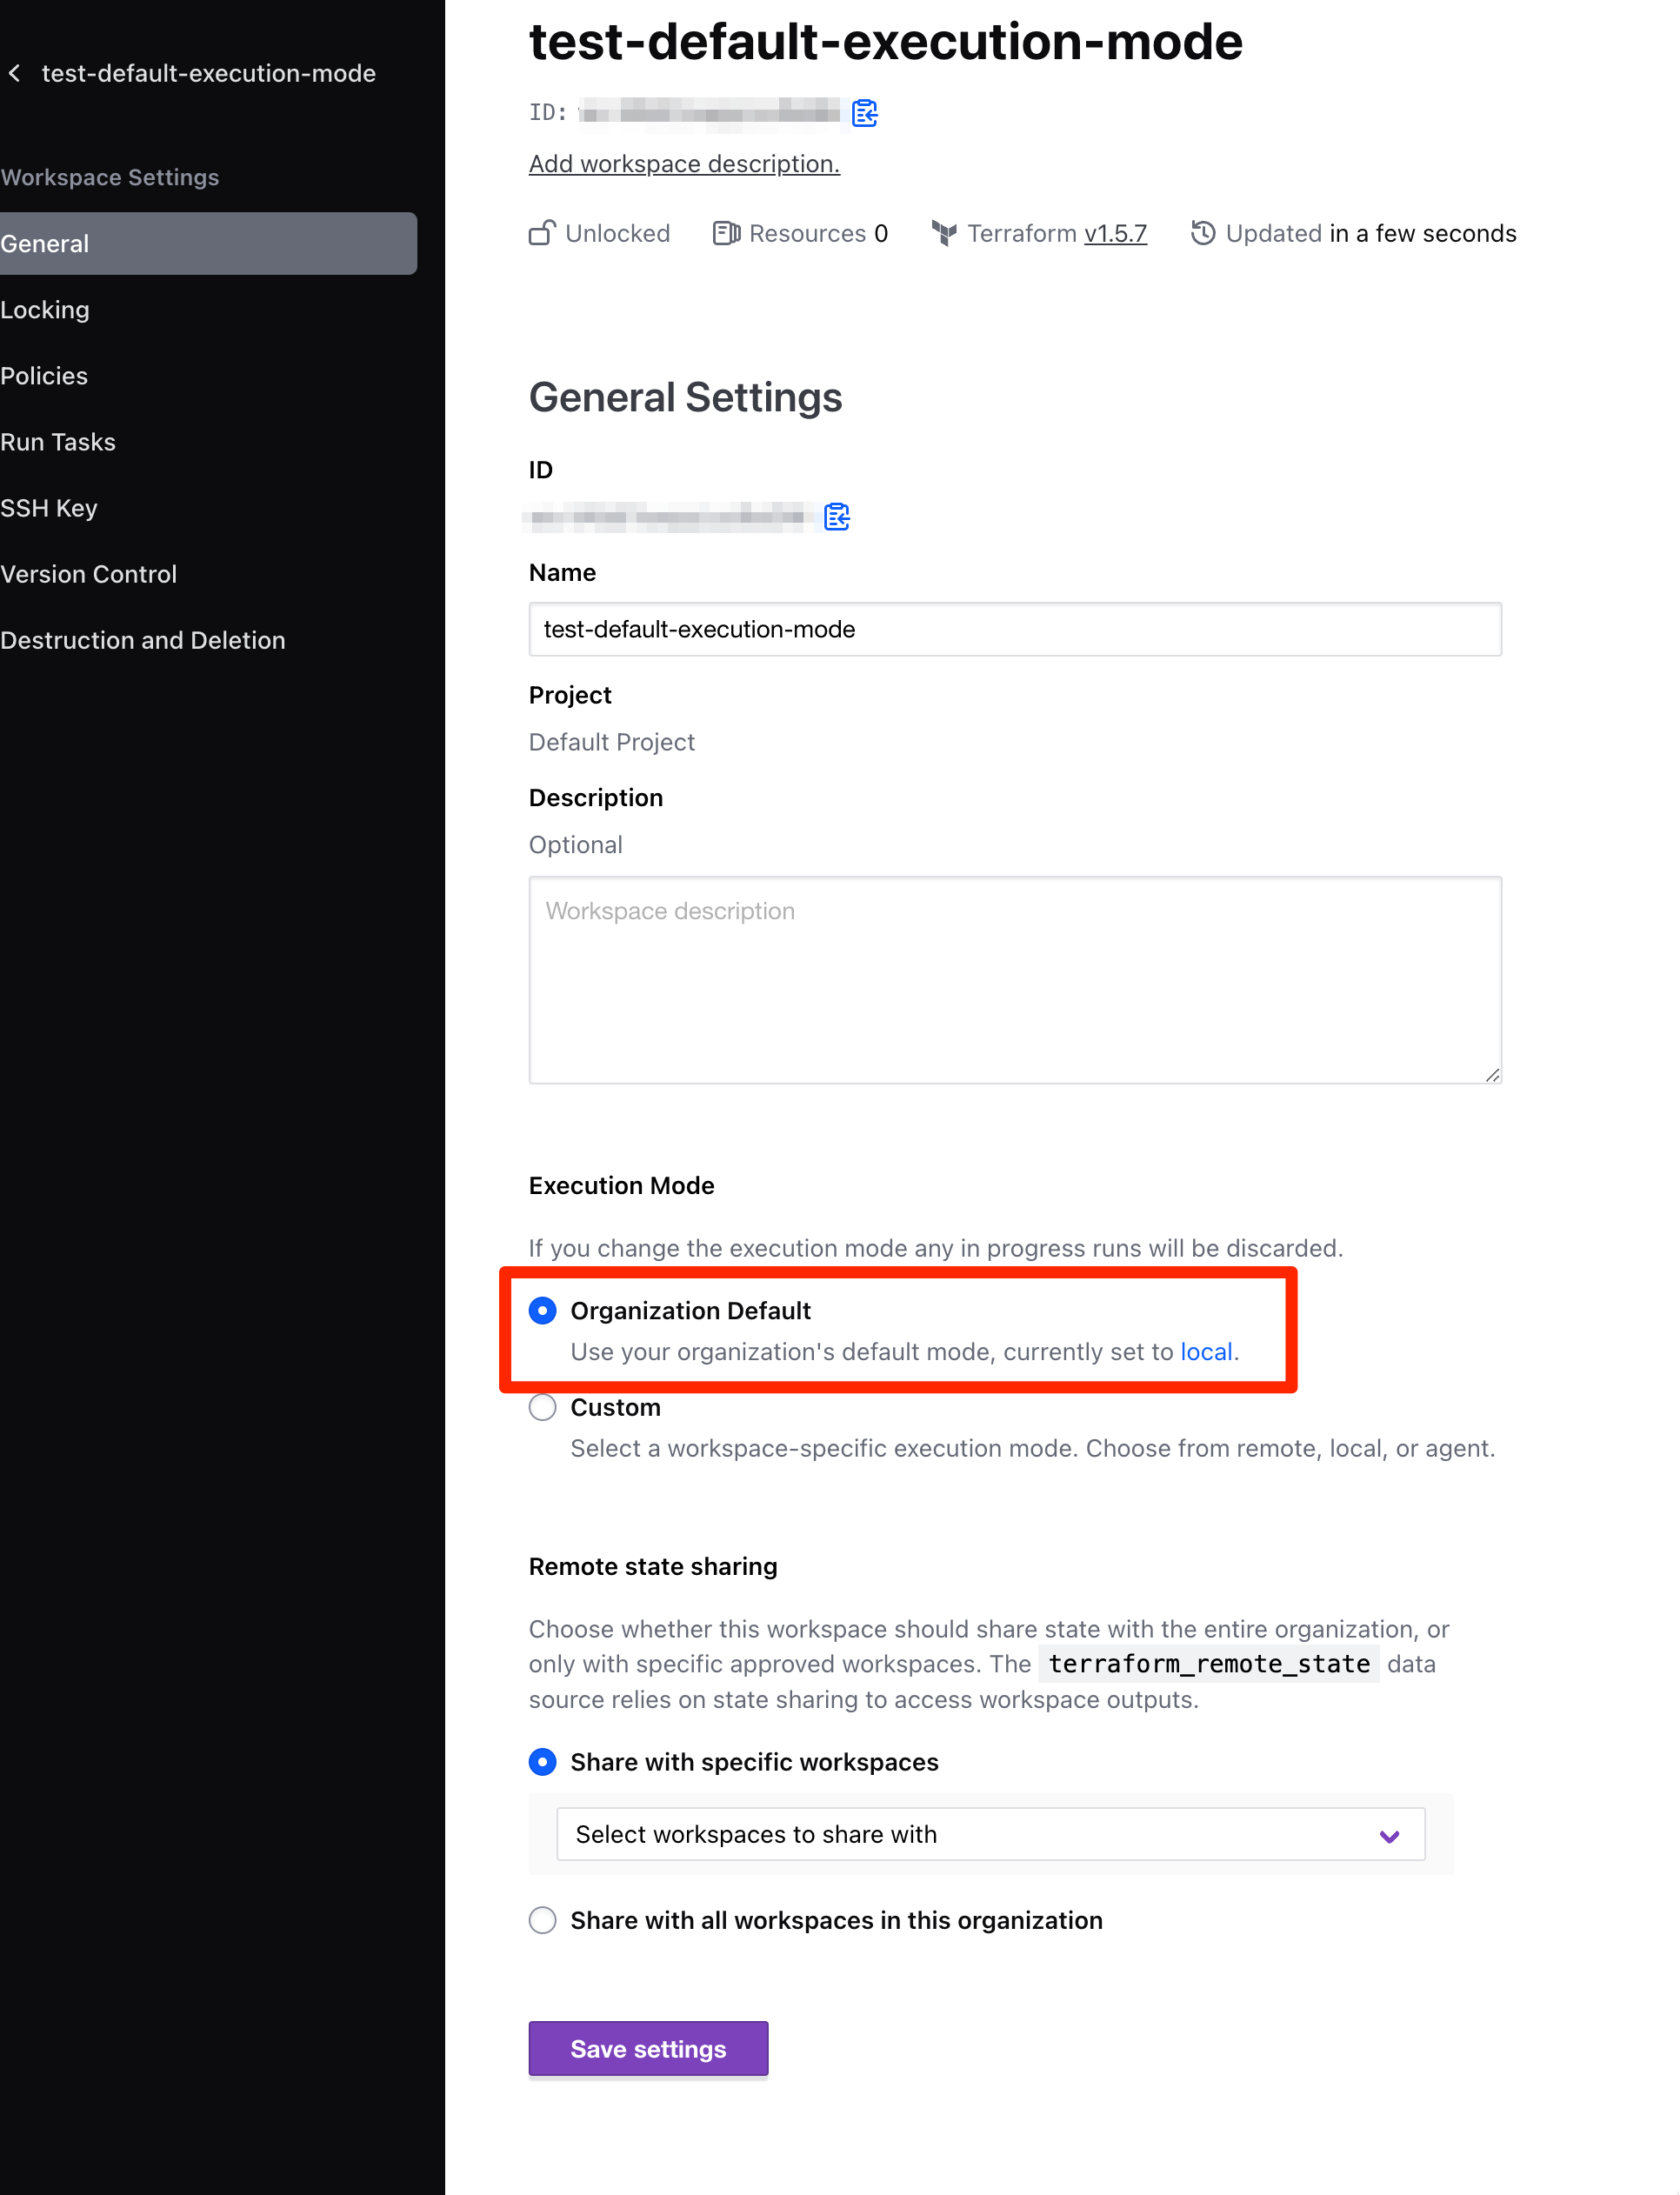
Task: Click the updated history clock icon
Action: tap(1203, 233)
